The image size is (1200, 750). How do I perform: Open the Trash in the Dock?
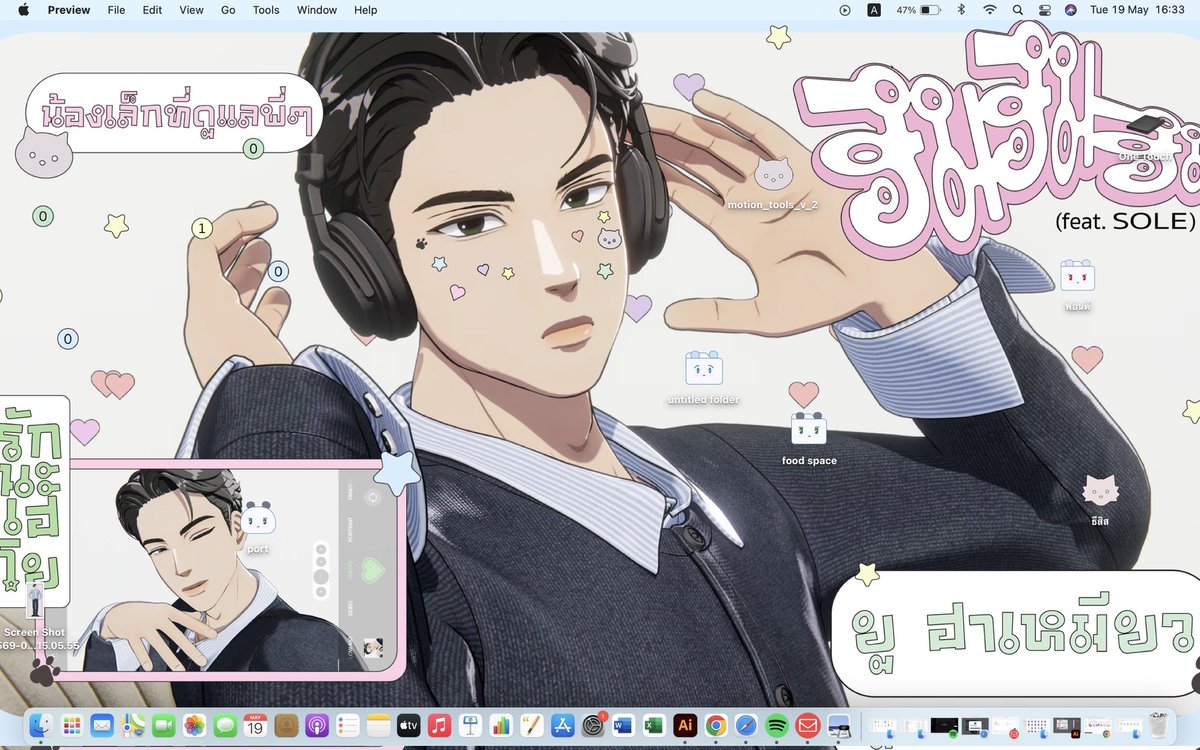pyautogui.click(x=1159, y=725)
